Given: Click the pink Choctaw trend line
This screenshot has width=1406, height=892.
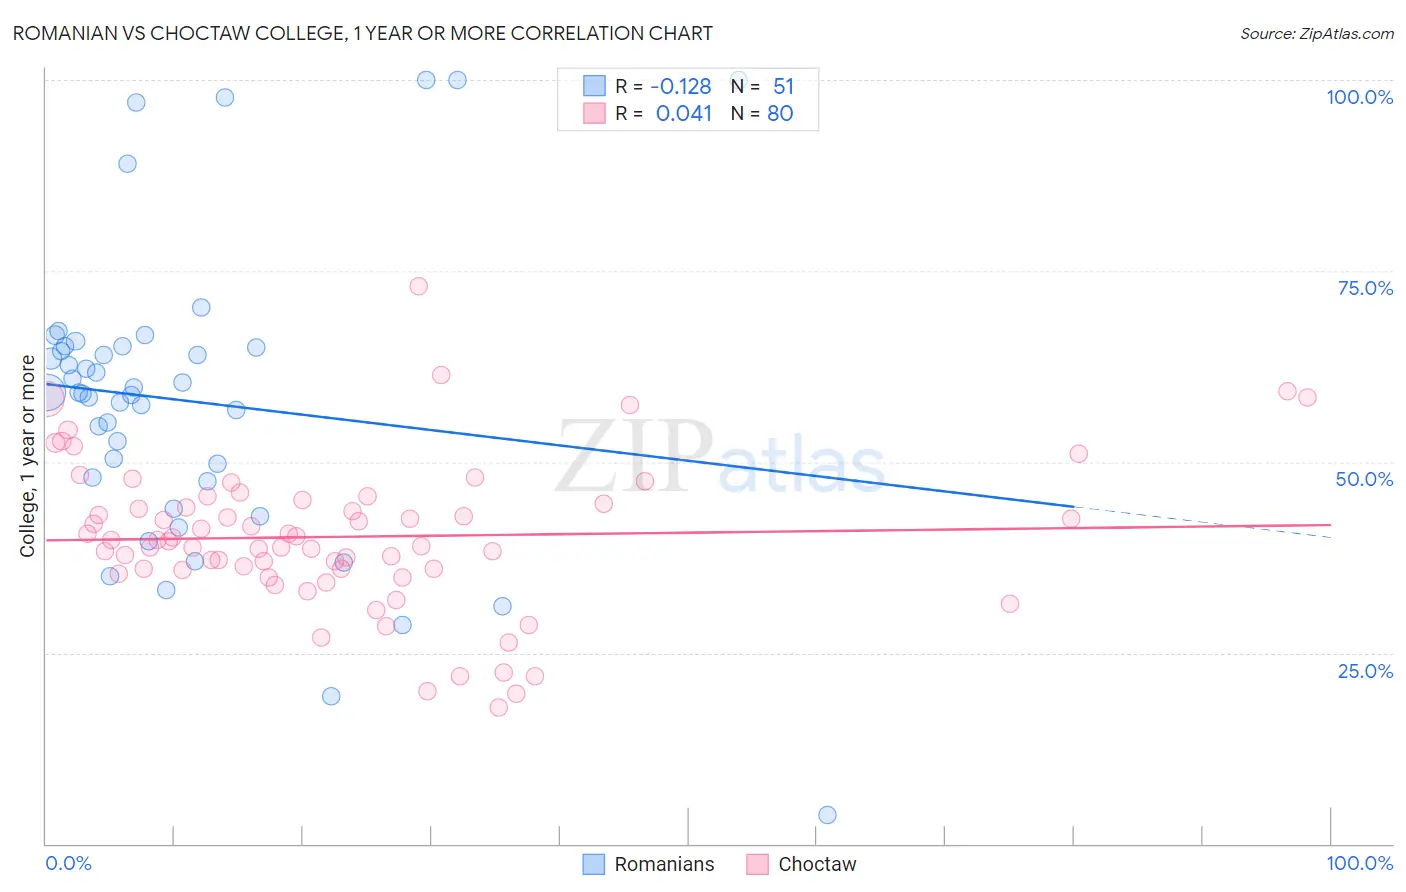Looking at the screenshot, I should pos(688,532).
